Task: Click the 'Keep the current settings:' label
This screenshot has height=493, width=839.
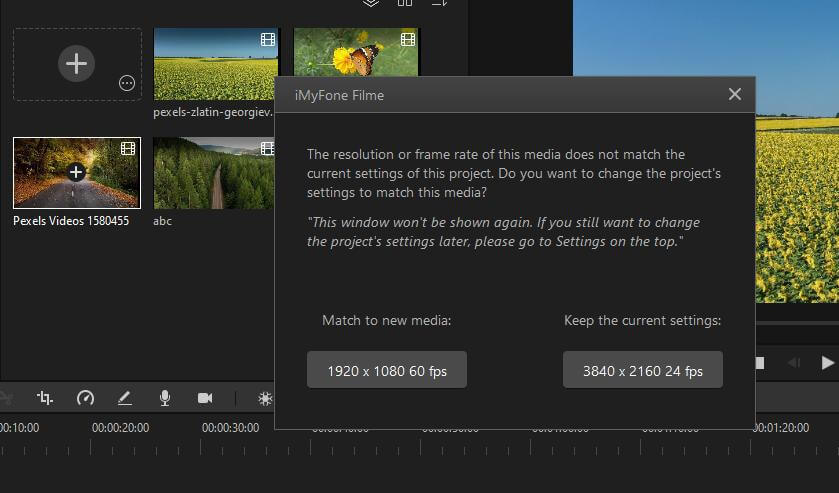Action: pyautogui.click(x=643, y=320)
